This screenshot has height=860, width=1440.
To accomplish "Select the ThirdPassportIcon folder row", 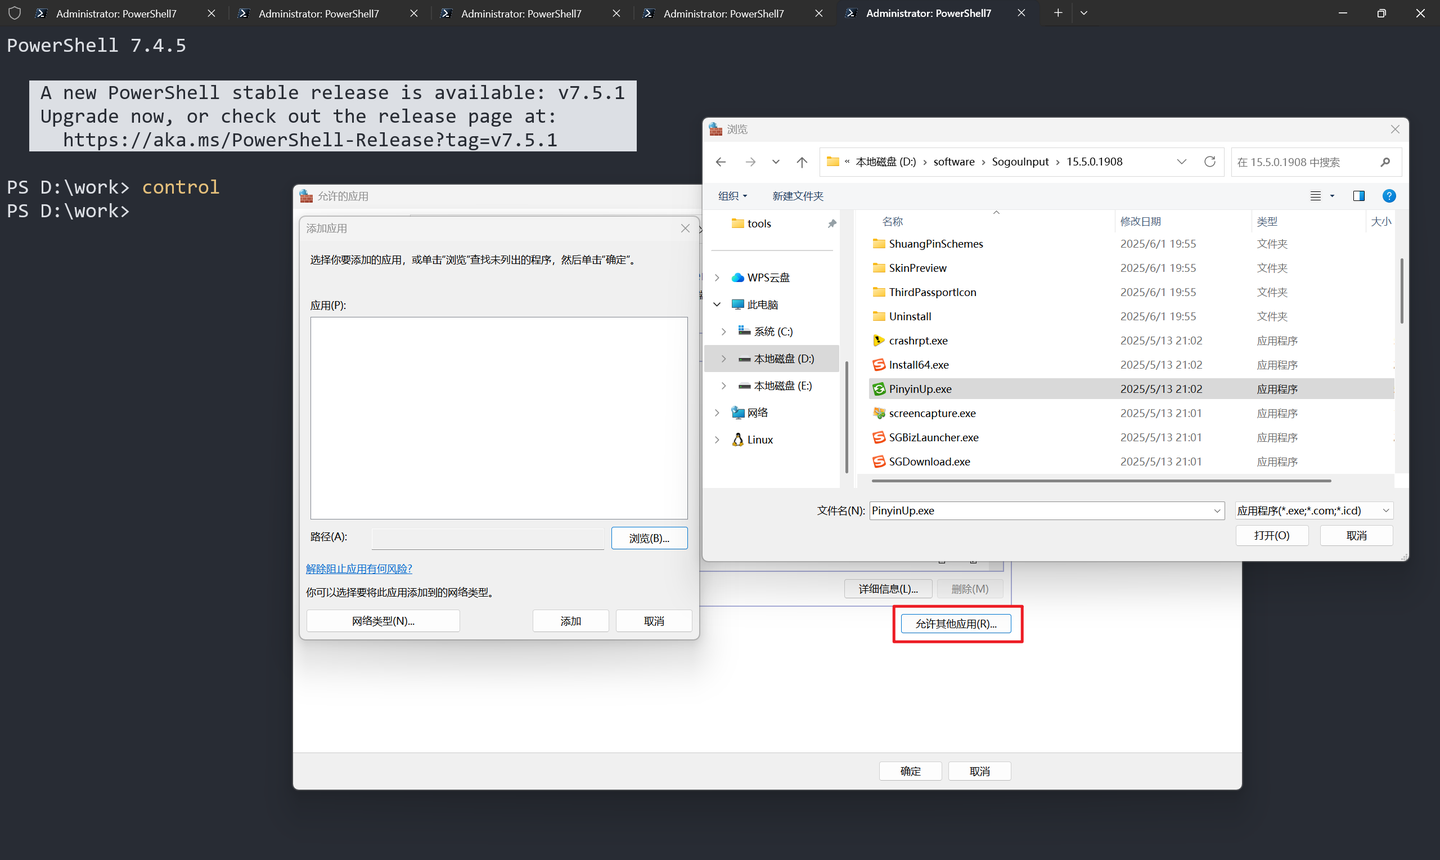I will (x=1131, y=292).
